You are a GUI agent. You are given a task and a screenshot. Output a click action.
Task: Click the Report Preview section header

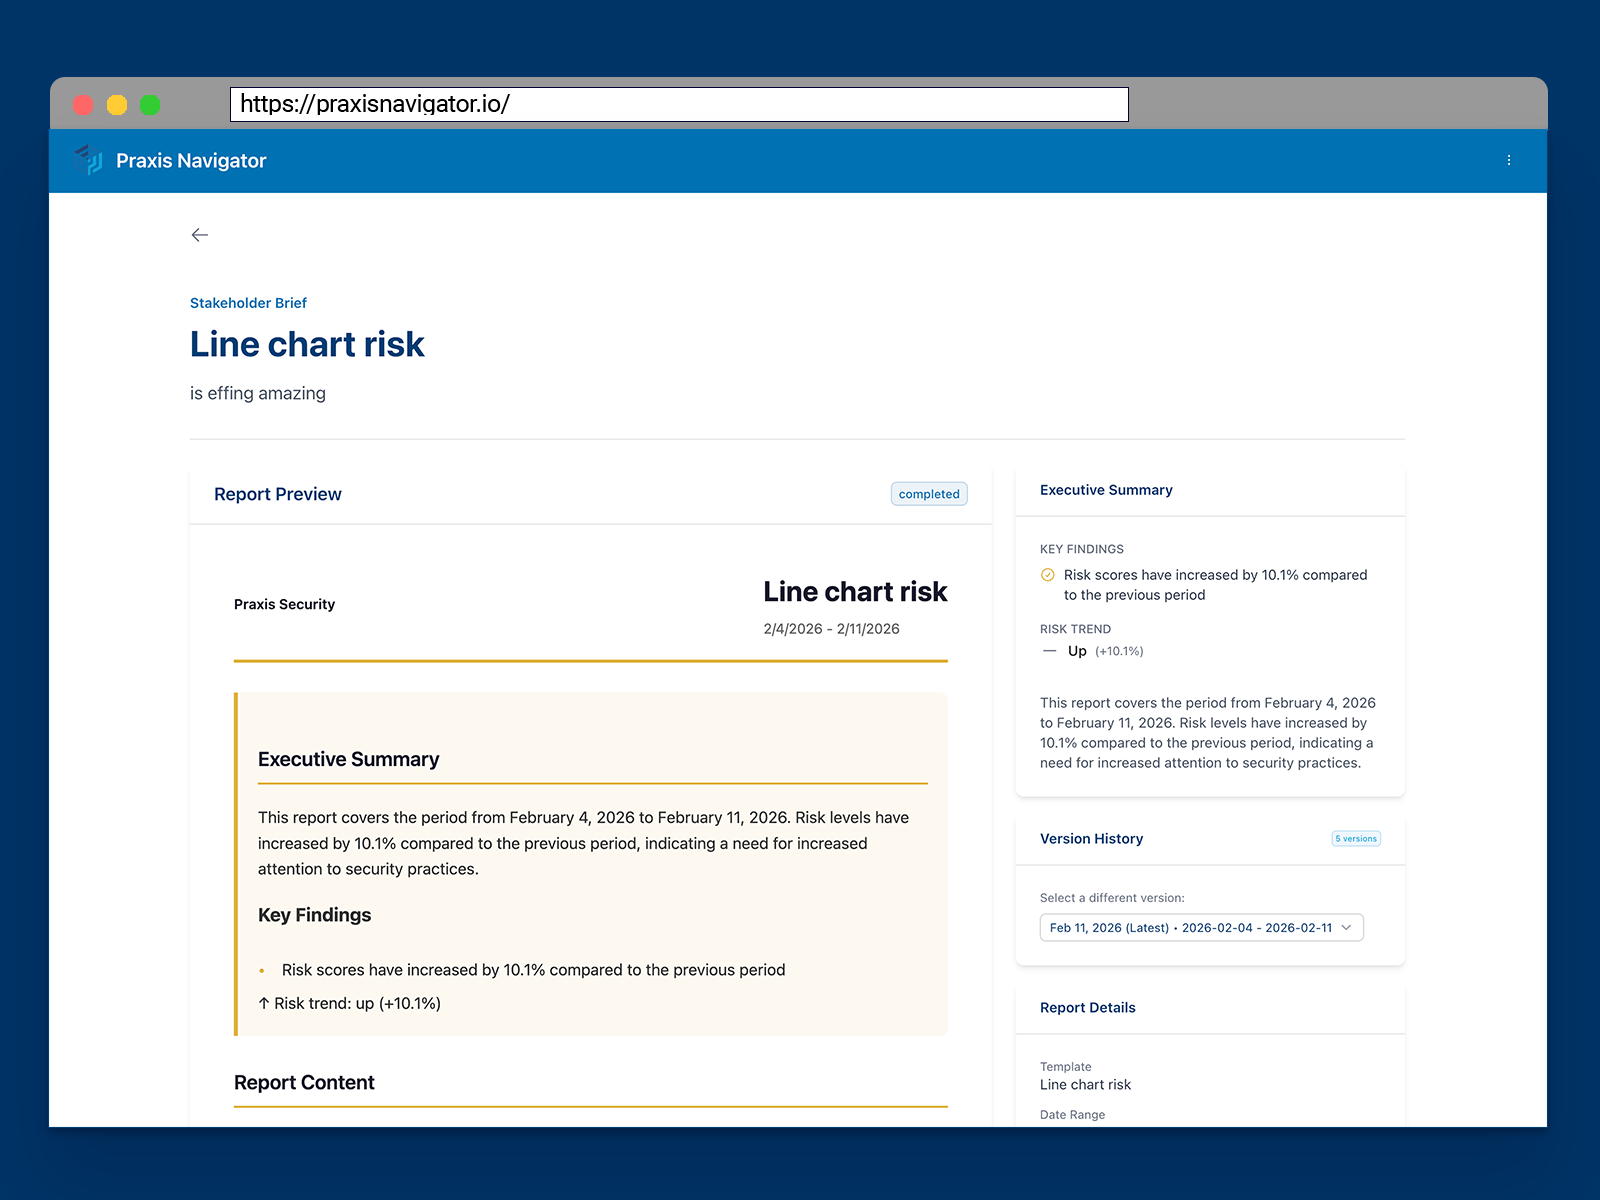pos(277,493)
